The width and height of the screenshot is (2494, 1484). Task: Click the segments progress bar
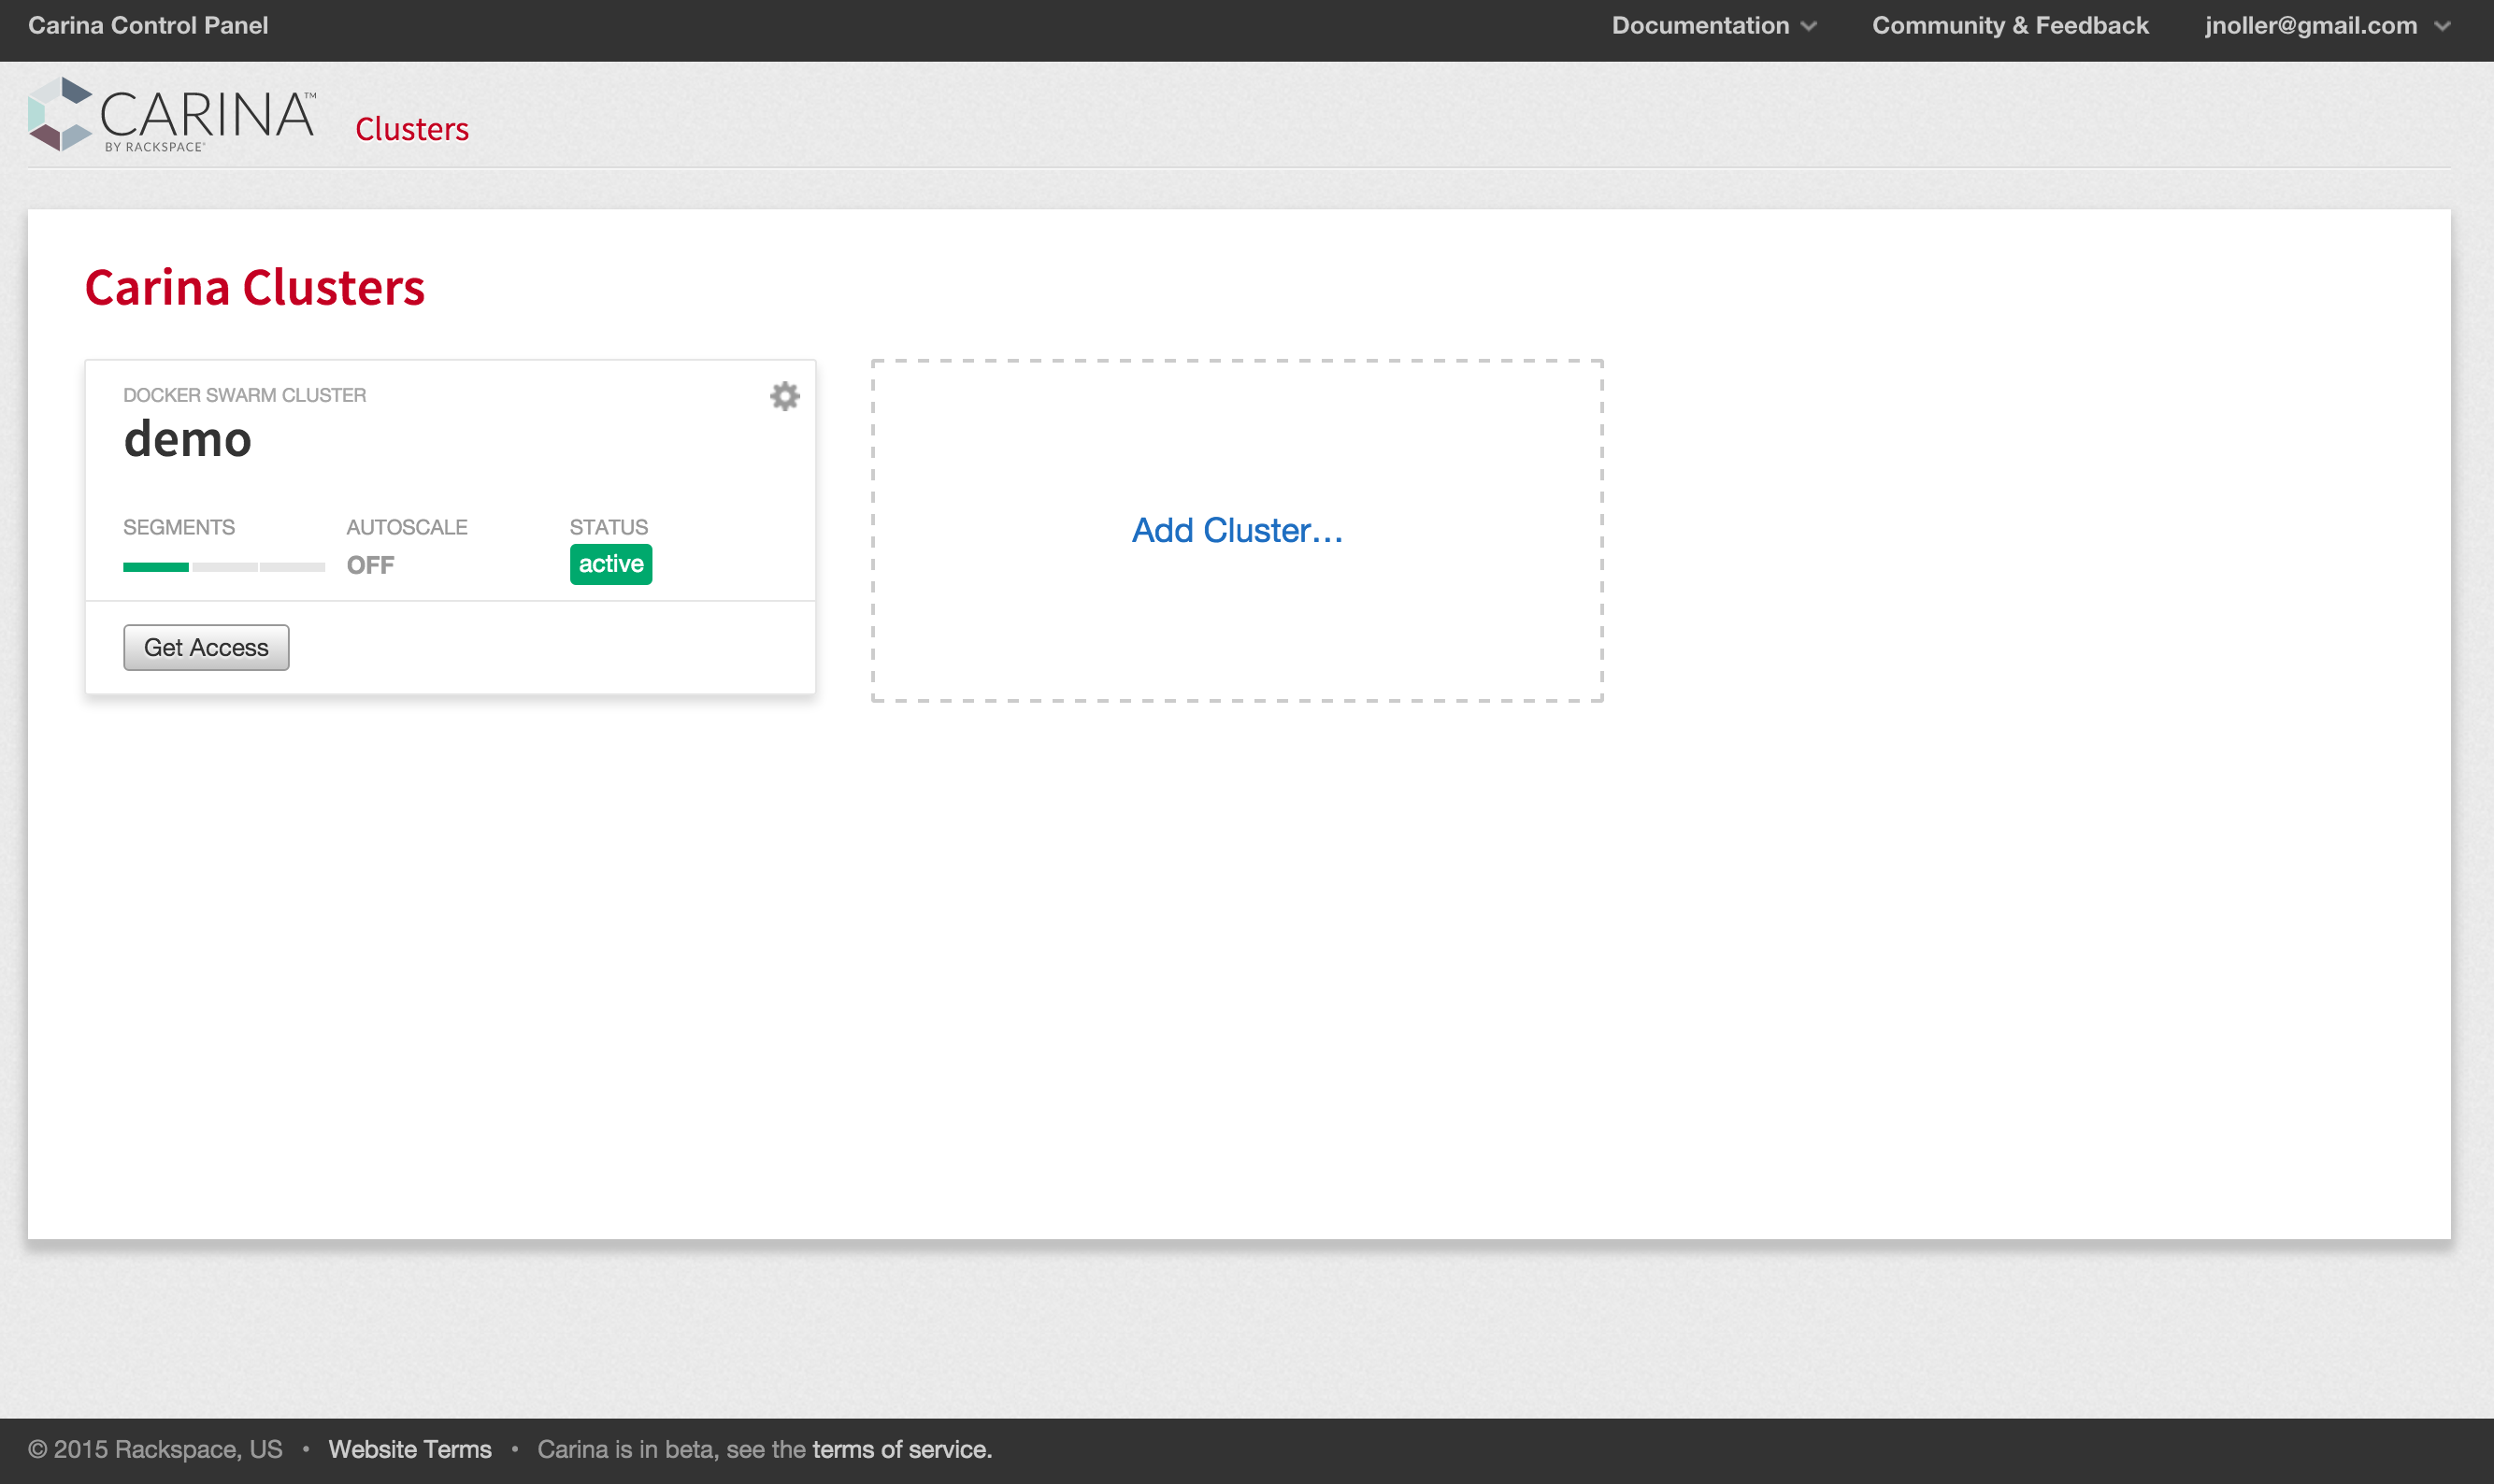(224, 567)
